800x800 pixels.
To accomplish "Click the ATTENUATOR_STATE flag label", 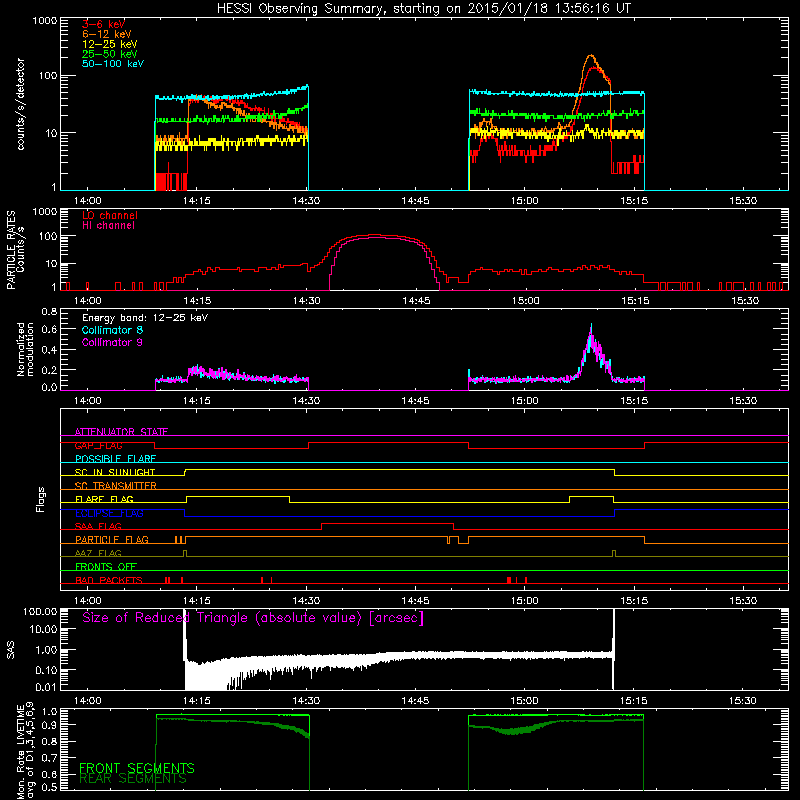I will (121, 432).
